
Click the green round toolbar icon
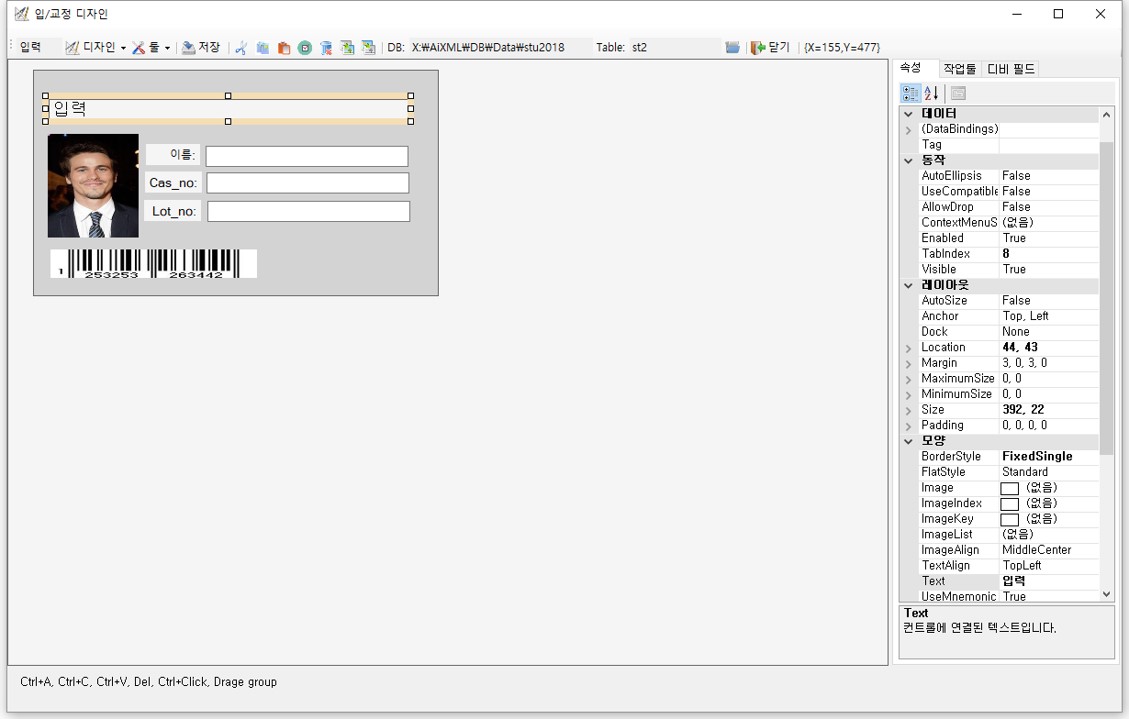[x=305, y=48]
